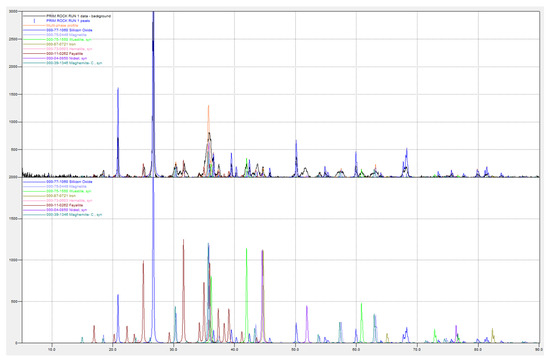The image size is (550, 363).
Task: Click the orange Multiphase profile line swatch
Action: (34, 26)
